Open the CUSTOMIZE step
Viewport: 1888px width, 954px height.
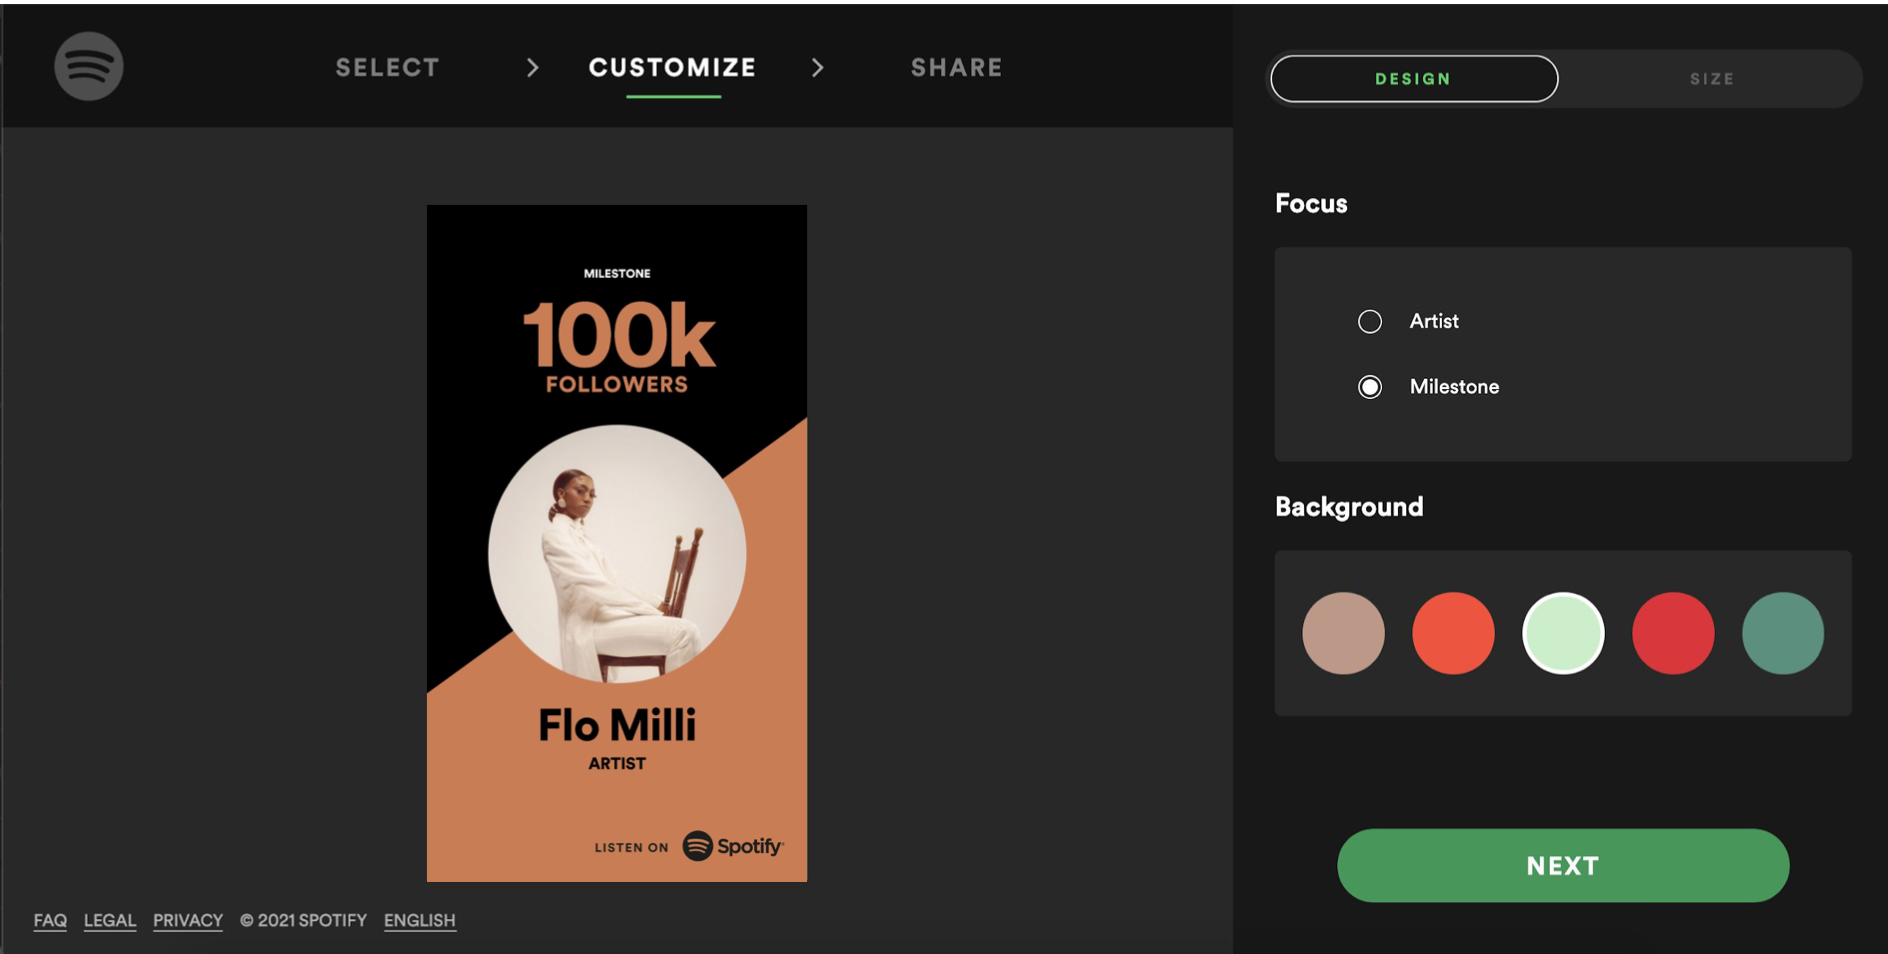pyautogui.click(x=673, y=67)
